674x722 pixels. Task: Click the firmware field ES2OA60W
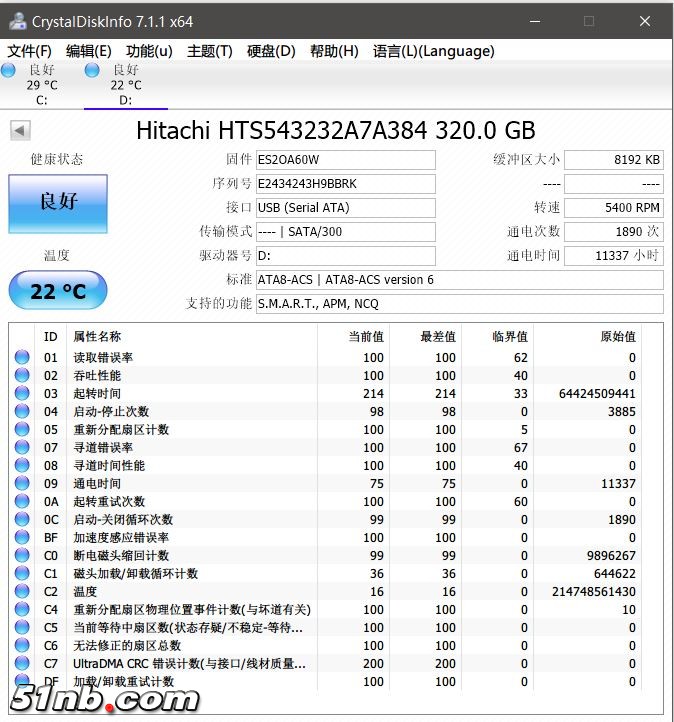coord(345,160)
